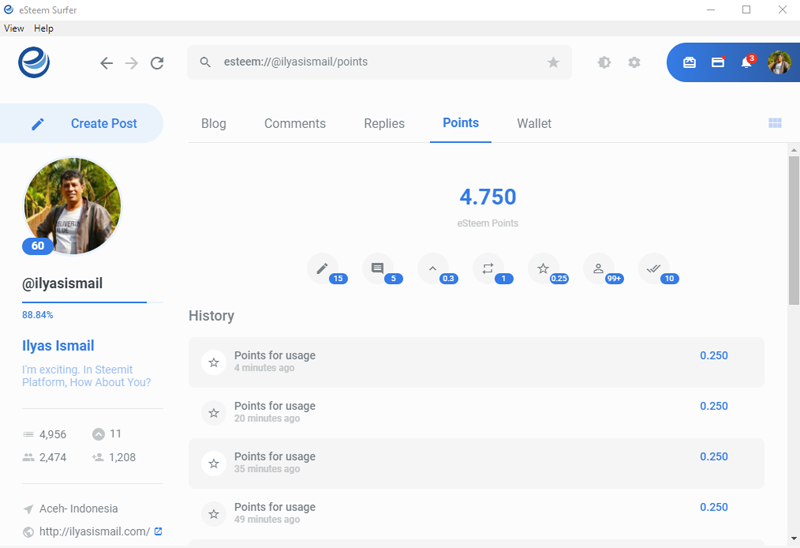This screenshot has width=800, height=548.
Task: Click the reblog points icon (1)
Action: (488, 268)
